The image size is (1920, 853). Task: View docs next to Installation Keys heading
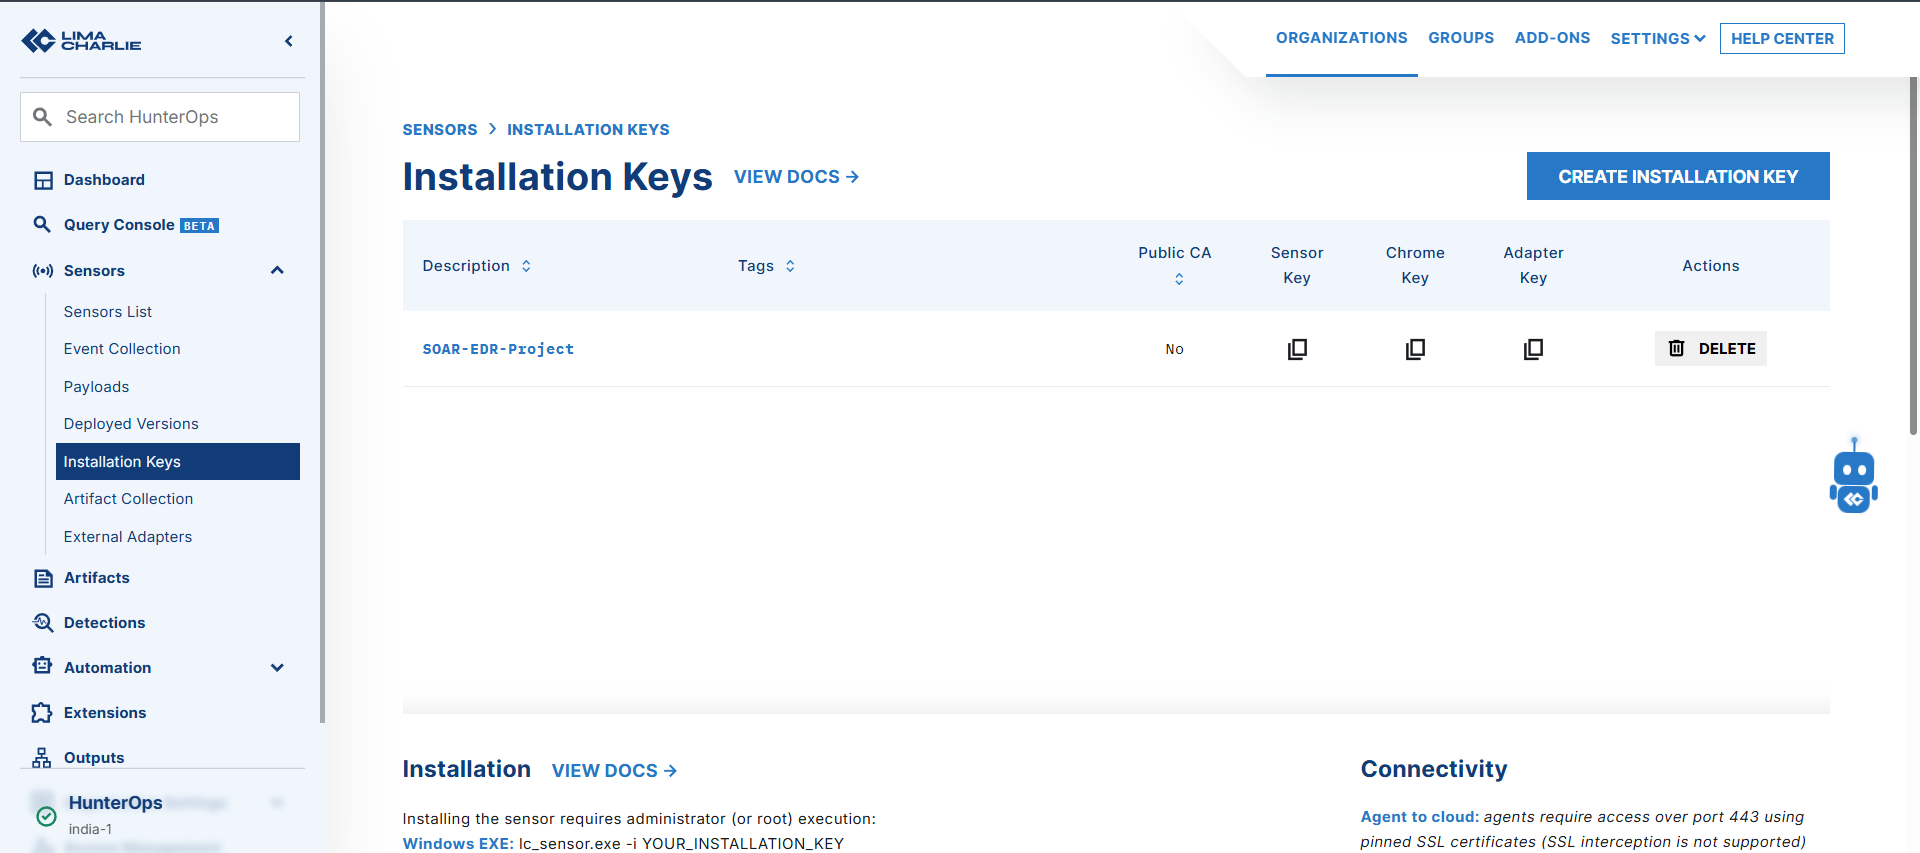796,177
